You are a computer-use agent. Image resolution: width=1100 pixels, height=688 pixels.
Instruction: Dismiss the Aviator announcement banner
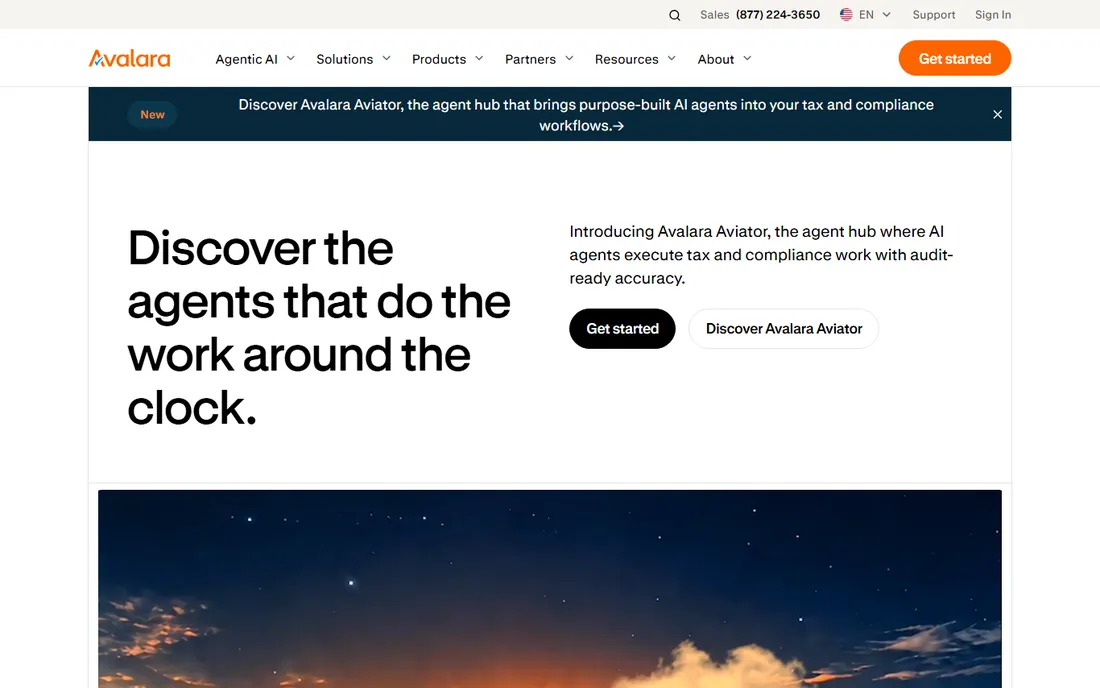coord(997,114)
